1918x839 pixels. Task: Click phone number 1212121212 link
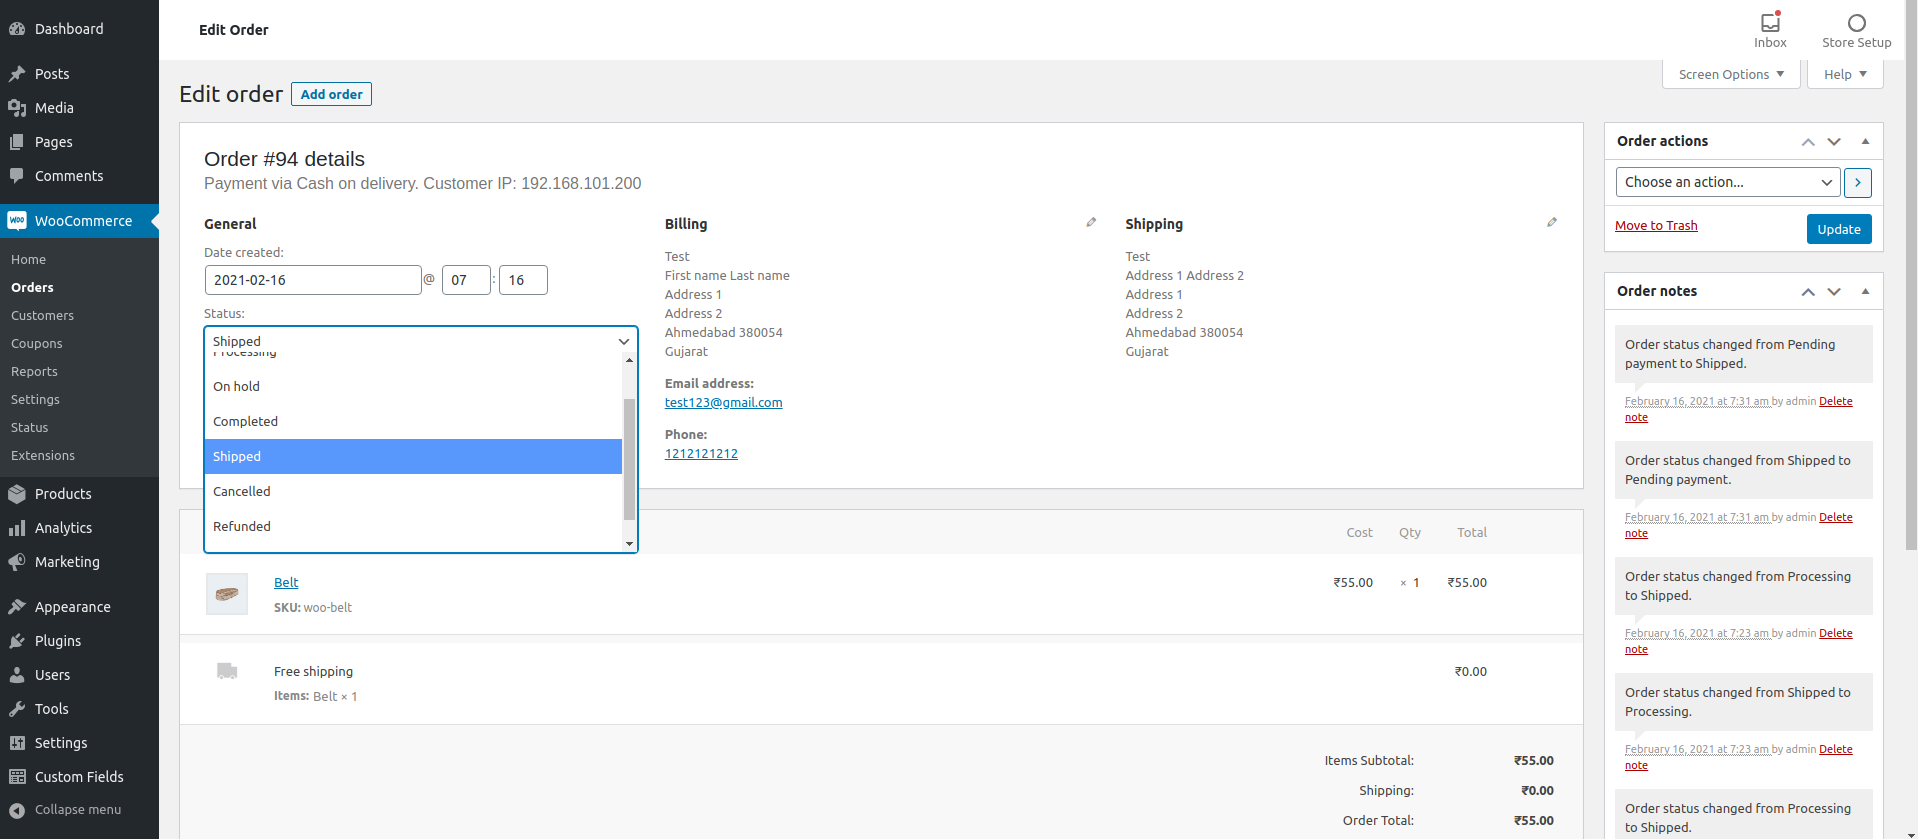[701, 453]
